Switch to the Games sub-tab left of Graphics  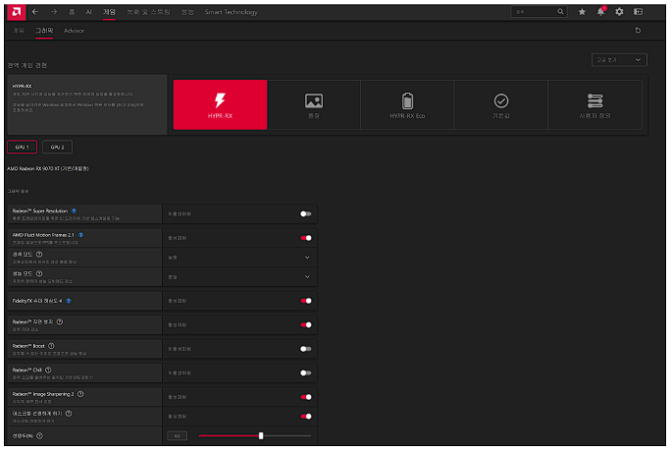coord(18,31)
